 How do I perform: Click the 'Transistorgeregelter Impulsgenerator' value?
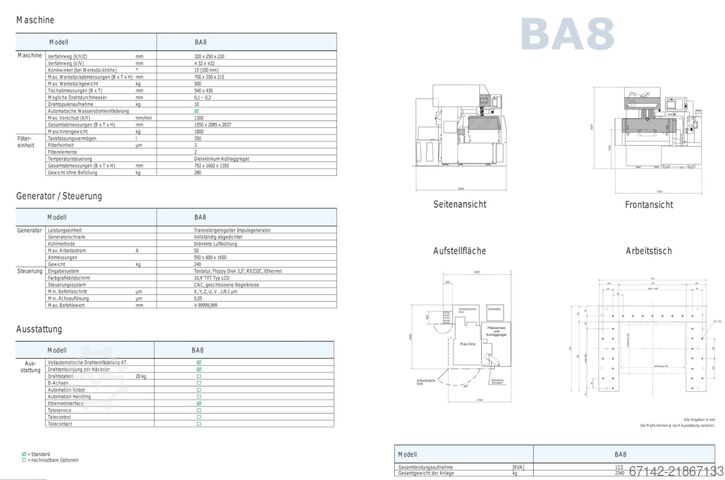click(x=232, y=230)
